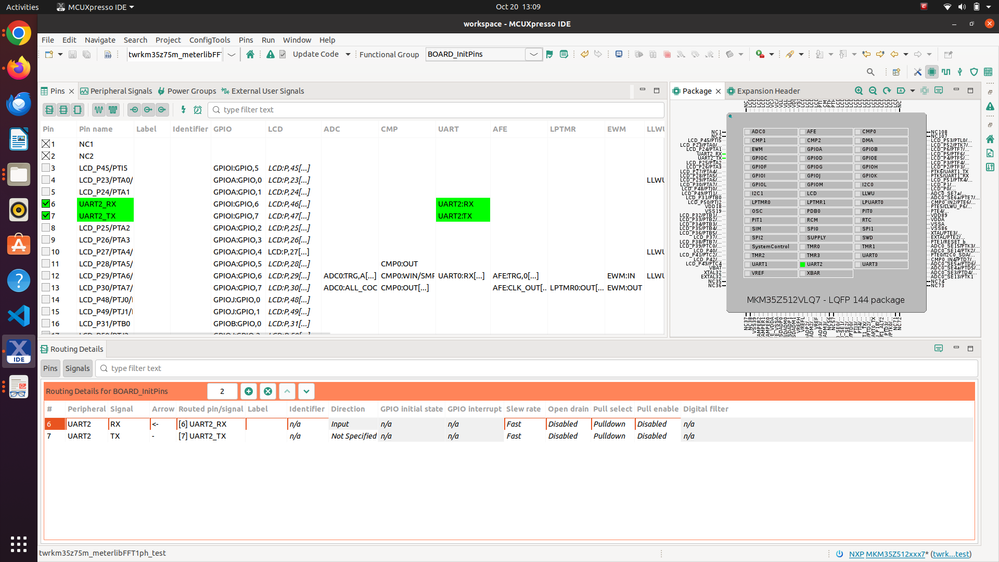Expand the New file dropdown arrow in toolbar
The height and width of the screenshot is (562, 999).
point(61,54)
